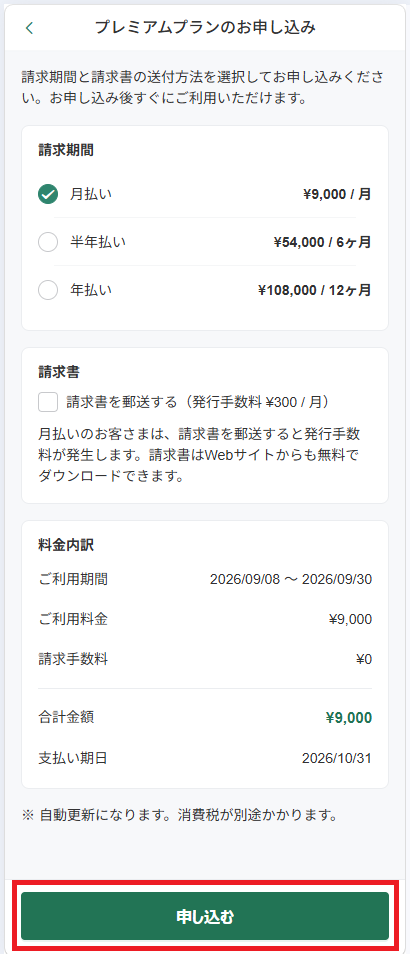The height and width of the screenshot is (954, 410).
Task: Click the 半年払い option label
Action: click(x=98, y=242)
